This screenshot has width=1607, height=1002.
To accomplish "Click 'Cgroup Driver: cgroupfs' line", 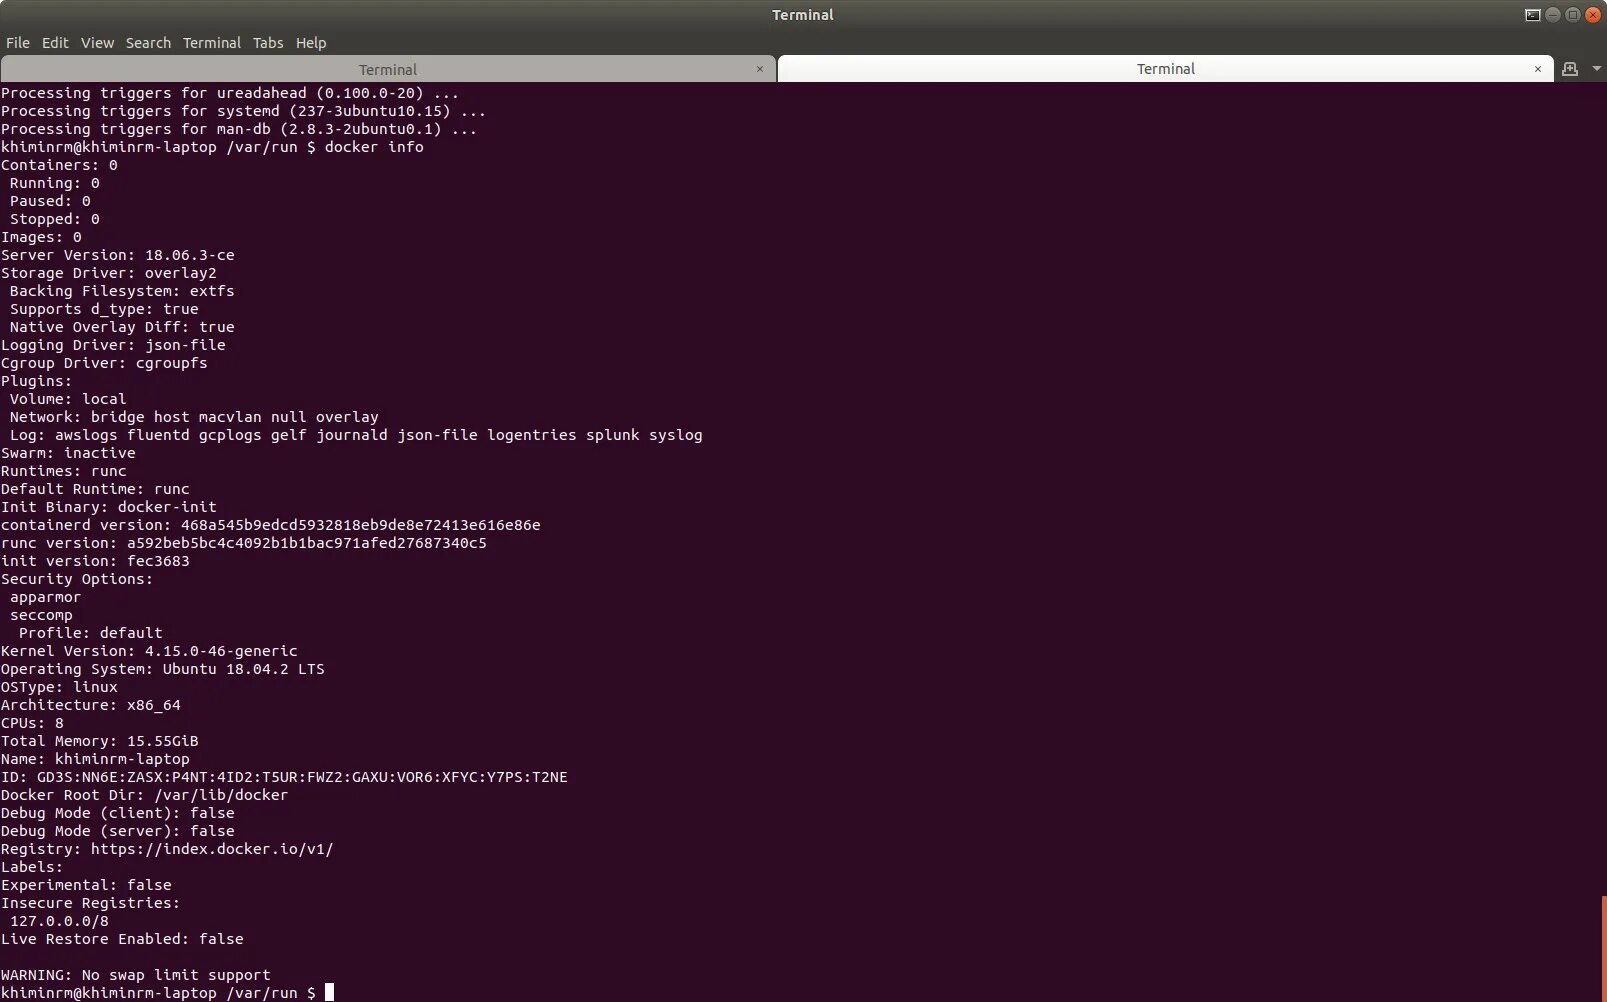I will point(104,363).
